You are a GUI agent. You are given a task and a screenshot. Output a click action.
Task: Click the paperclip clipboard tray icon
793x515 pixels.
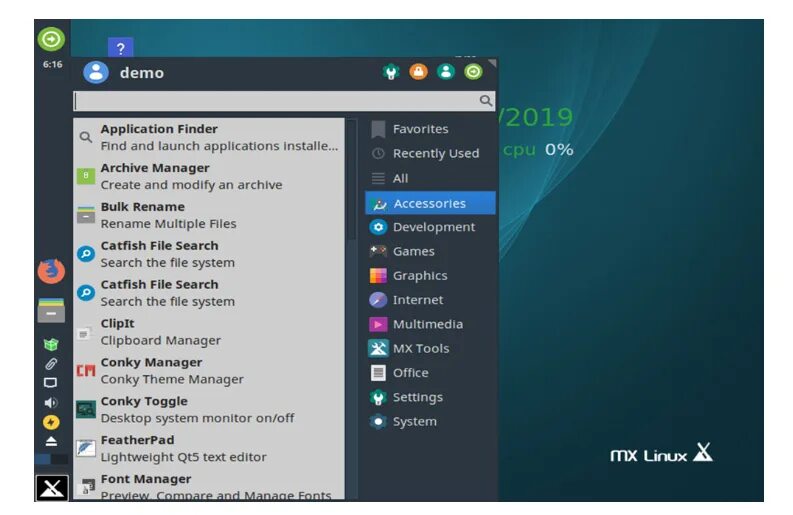click(51, 364)
